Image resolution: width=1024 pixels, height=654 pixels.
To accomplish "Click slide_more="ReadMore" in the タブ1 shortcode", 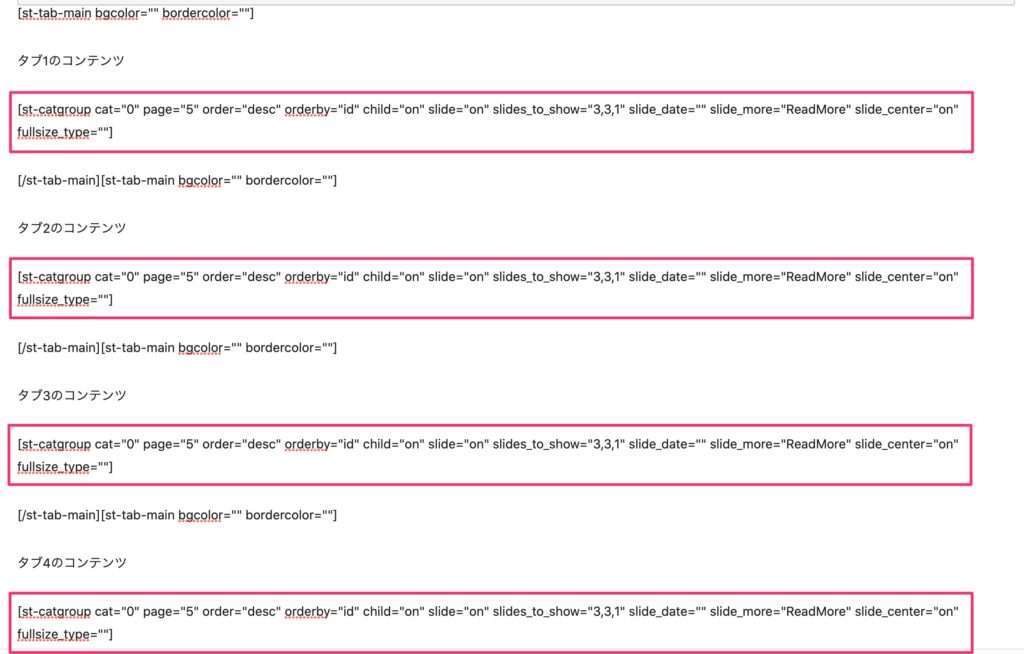I will pyautogui.click(x=780, y=109).
